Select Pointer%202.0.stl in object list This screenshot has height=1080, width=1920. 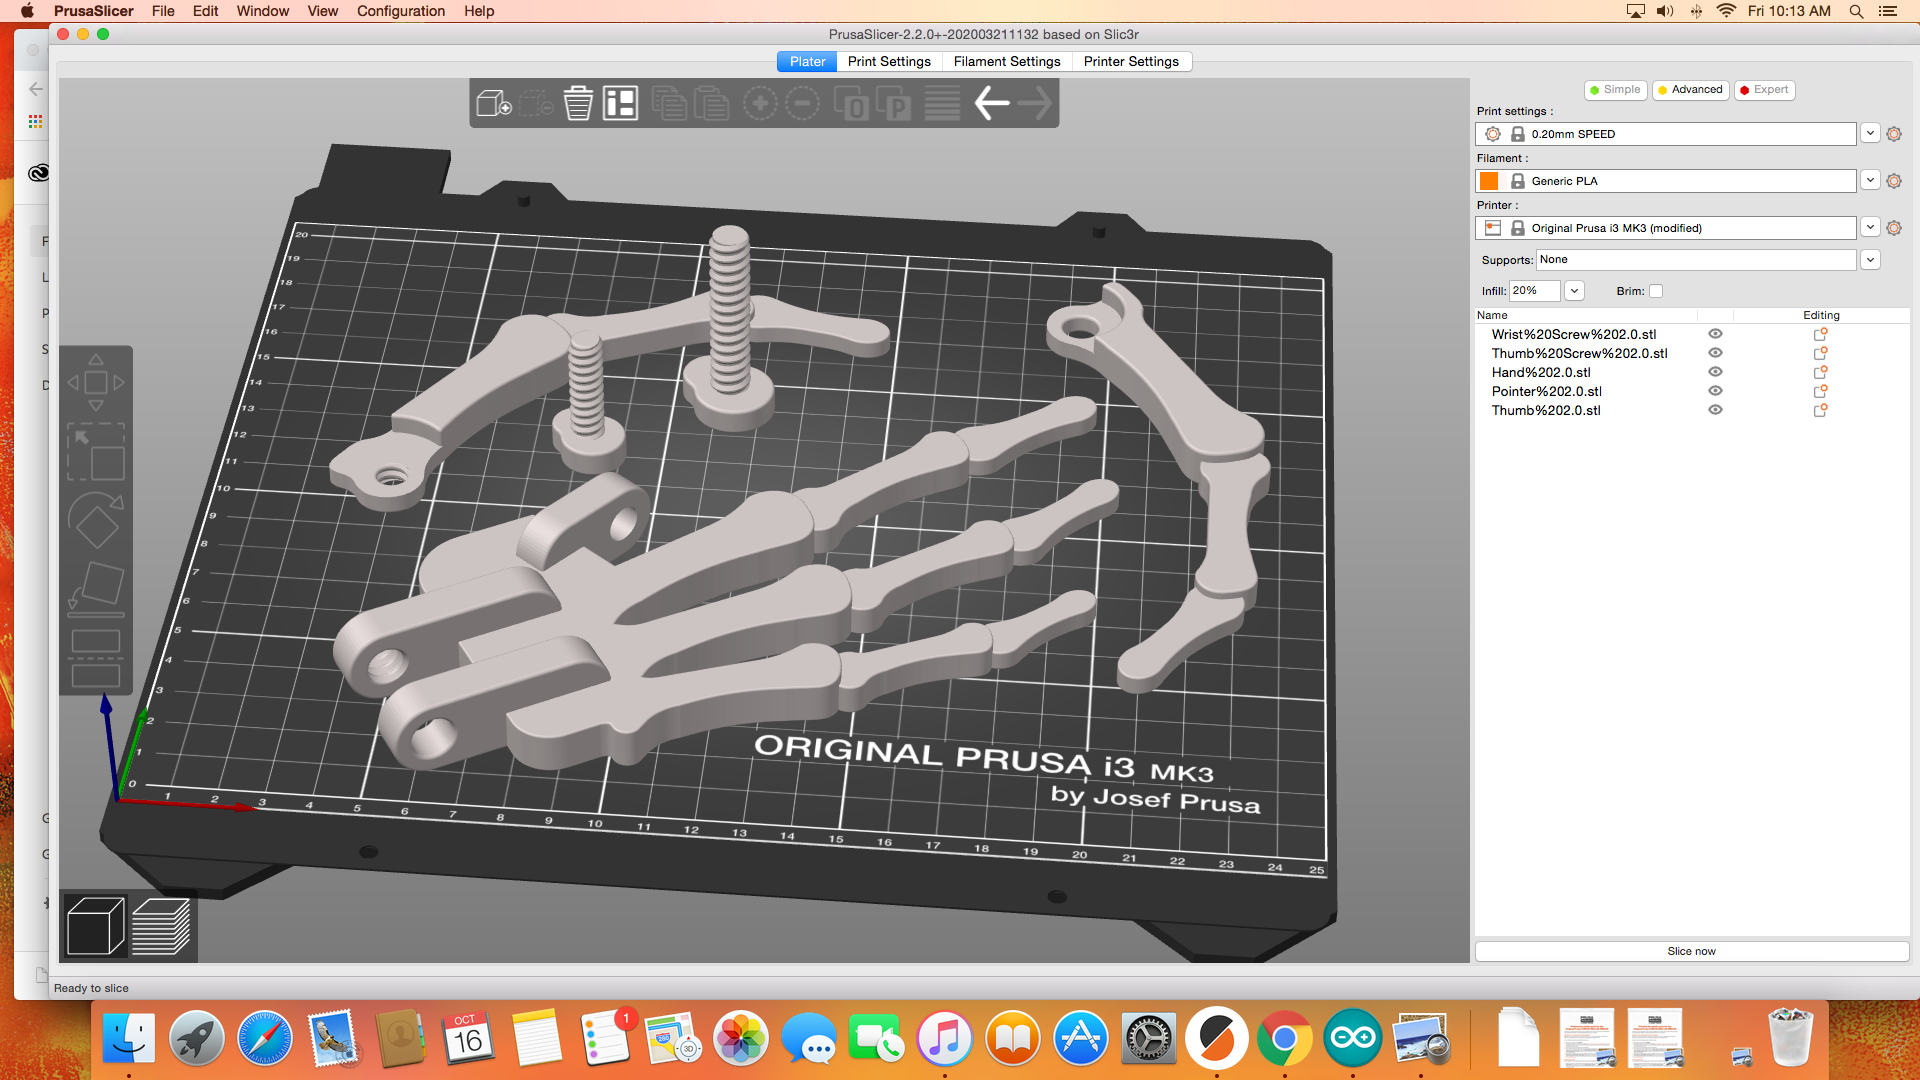pyautogui.click(x=1546, y=391)
